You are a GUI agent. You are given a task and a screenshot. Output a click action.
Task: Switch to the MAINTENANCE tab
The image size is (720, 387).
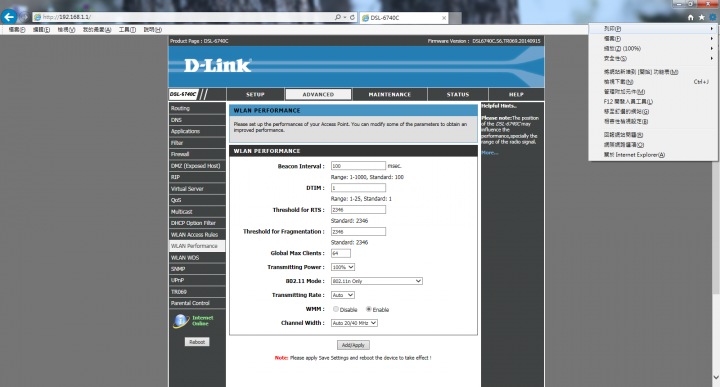pos(390,95)
